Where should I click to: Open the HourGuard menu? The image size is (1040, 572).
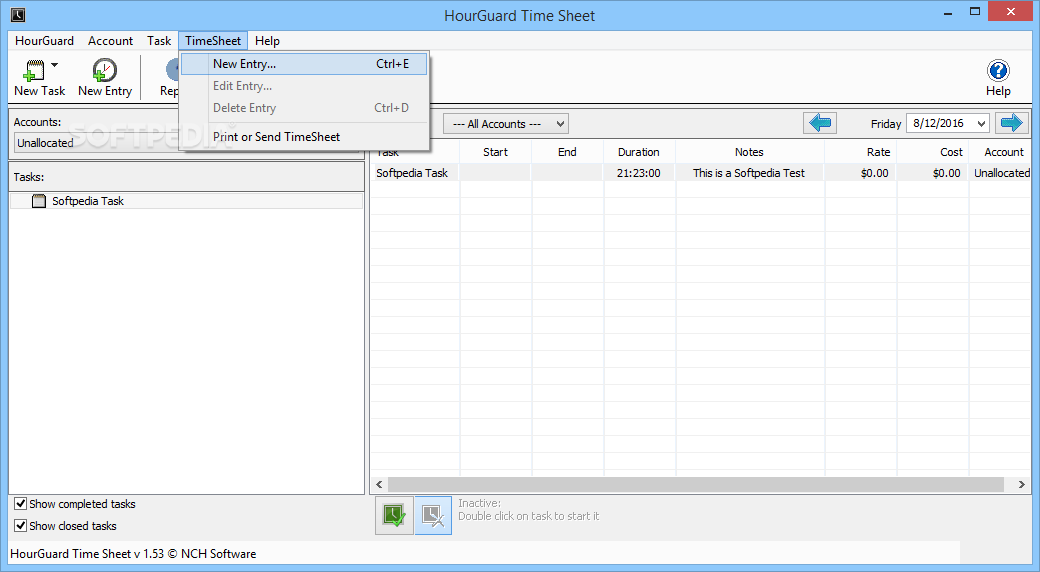click(x=44, y=40)
